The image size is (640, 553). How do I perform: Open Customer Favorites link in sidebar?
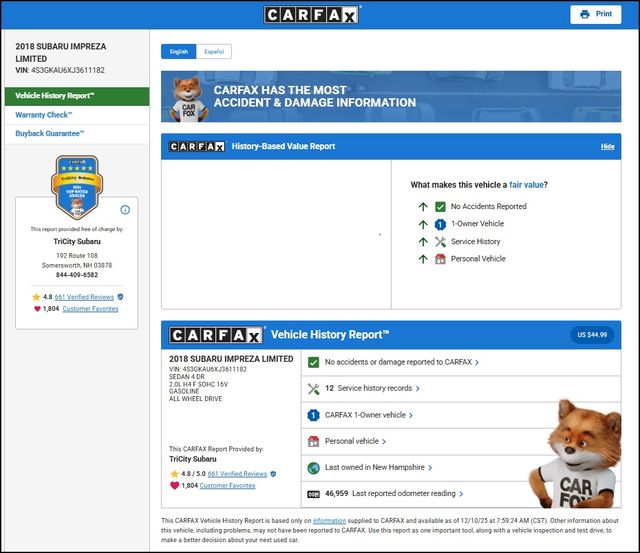(90, 309)
